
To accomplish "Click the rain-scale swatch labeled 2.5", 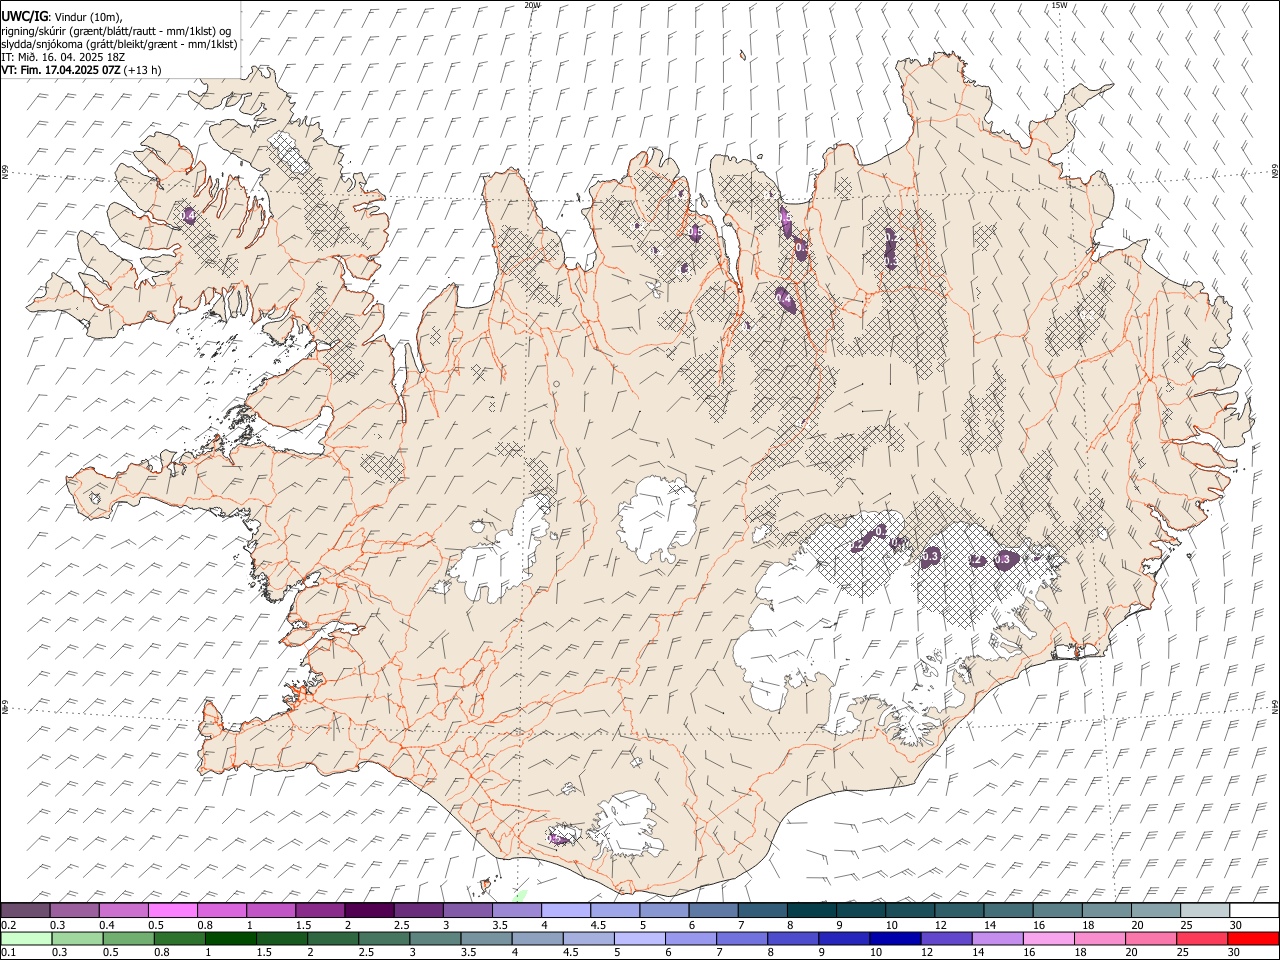I will (x=384, y=939).
